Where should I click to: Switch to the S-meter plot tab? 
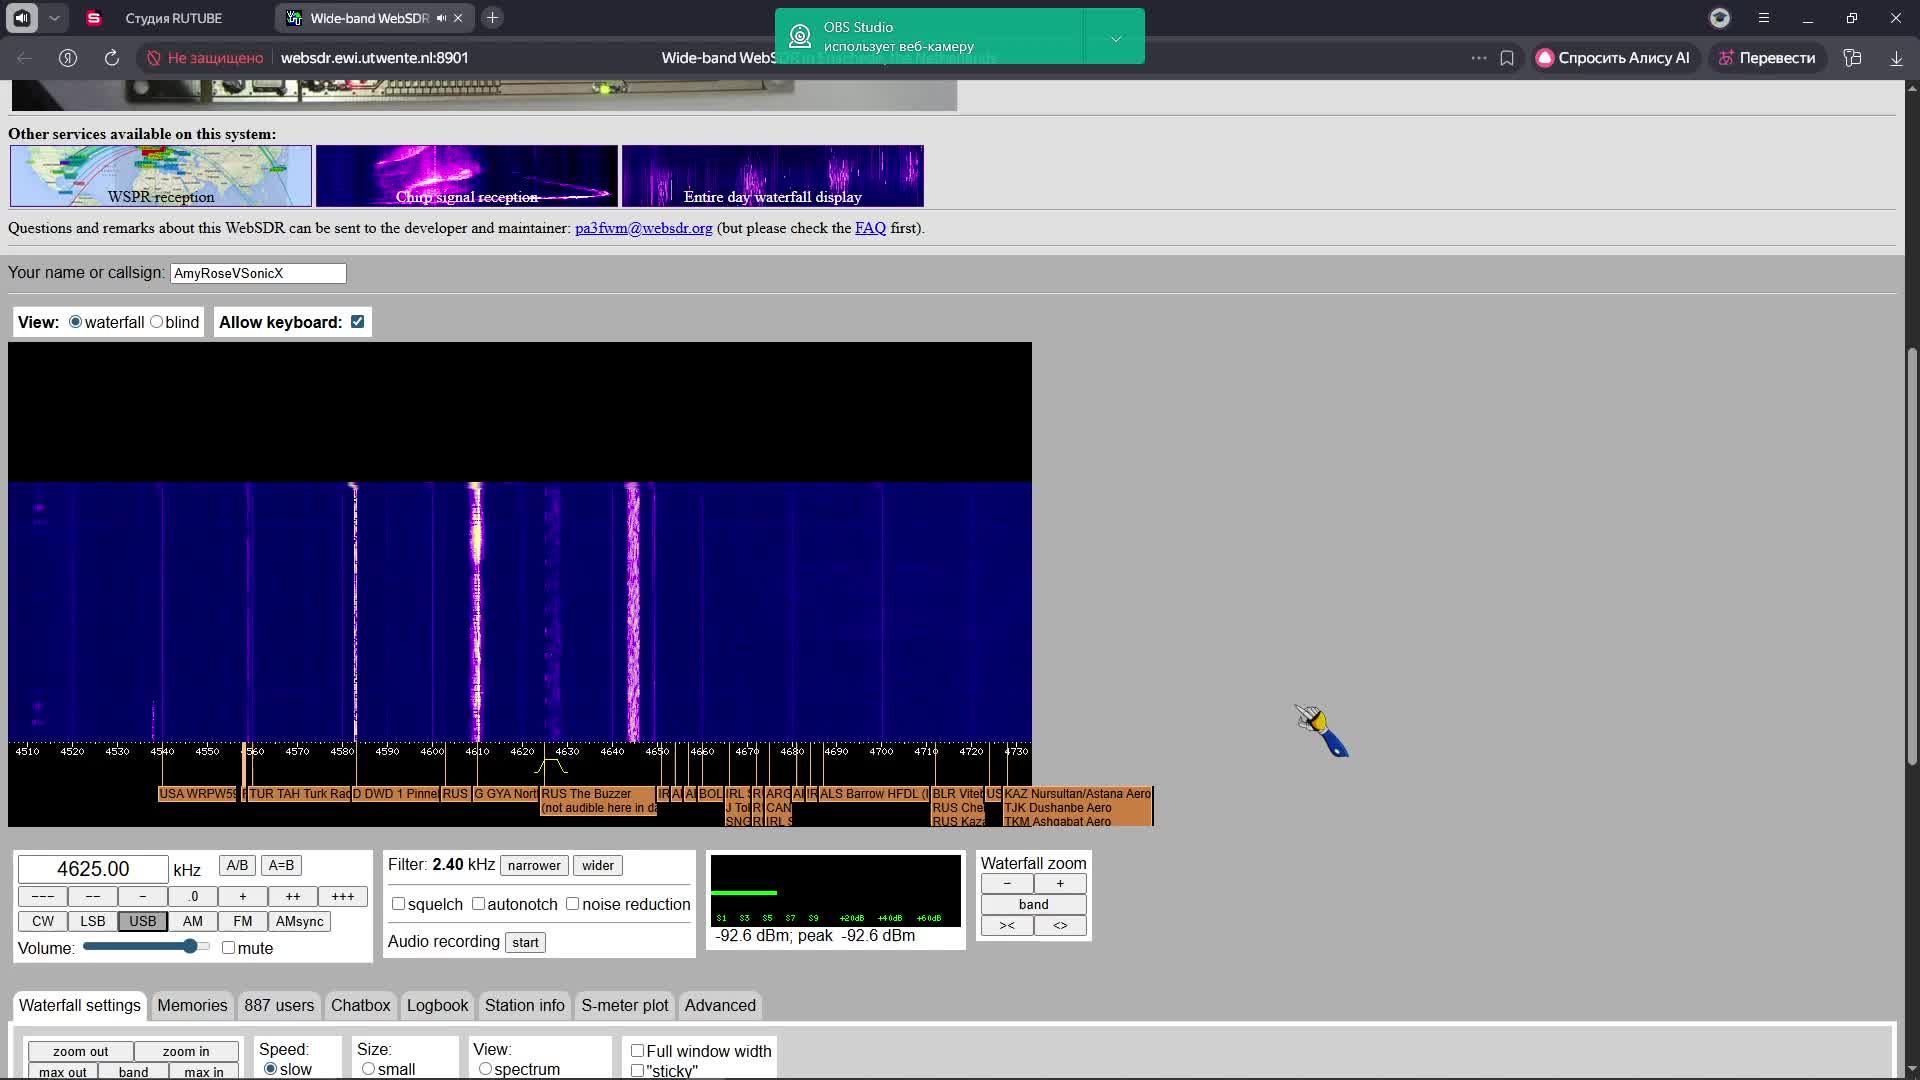(624, 1006)
